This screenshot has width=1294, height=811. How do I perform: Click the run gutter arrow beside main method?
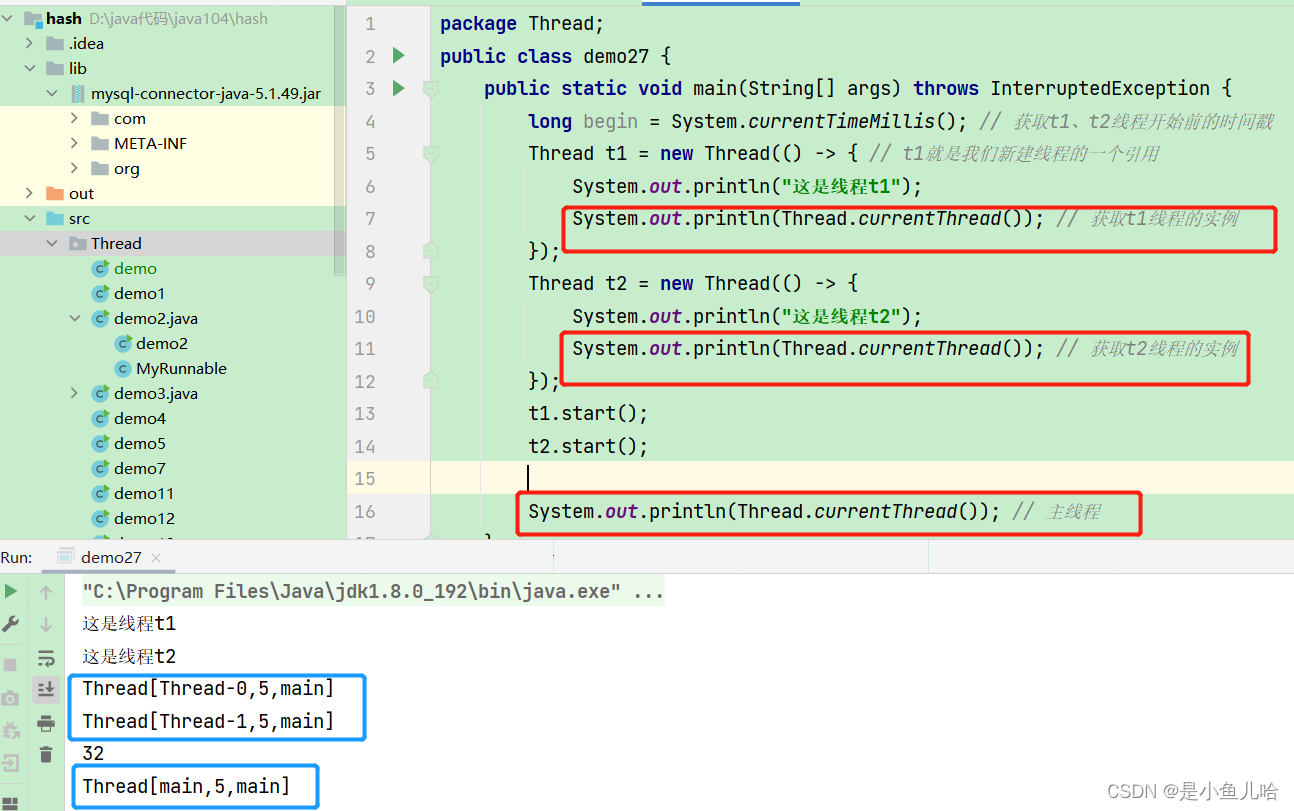click(398, 88)
